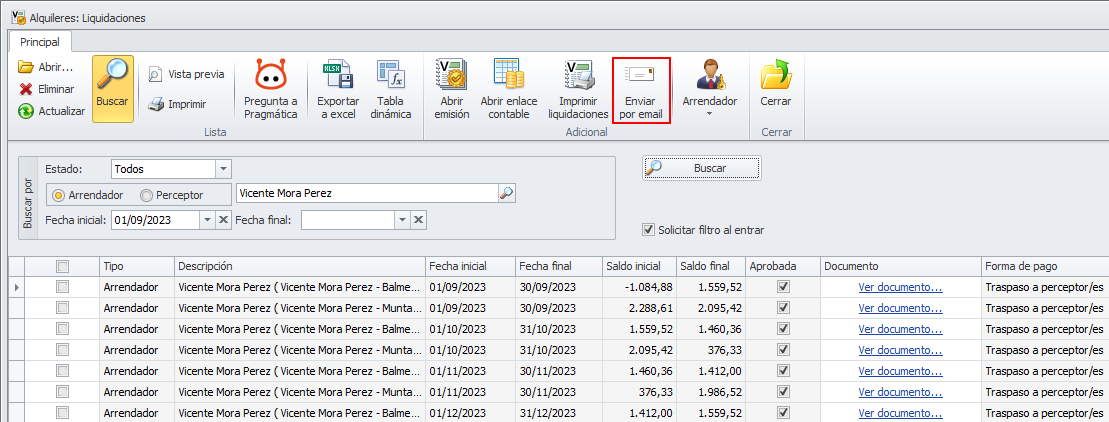Toggle Solicitar filtro al entrar checkbox
Viewport: 1109px width, 422px height.
(x=649, y=229)
